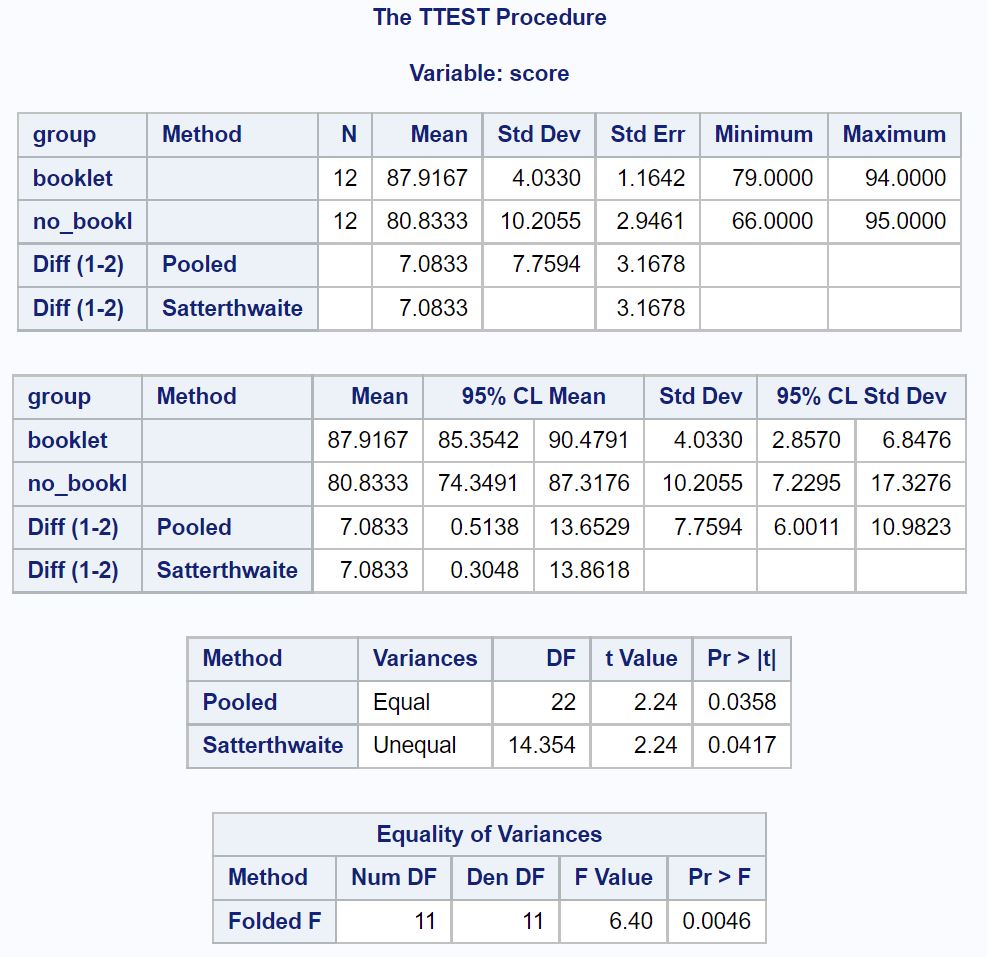Select the no_bookl maximum value 95.0000
The image size is (987, 957).
click(905, 221)
